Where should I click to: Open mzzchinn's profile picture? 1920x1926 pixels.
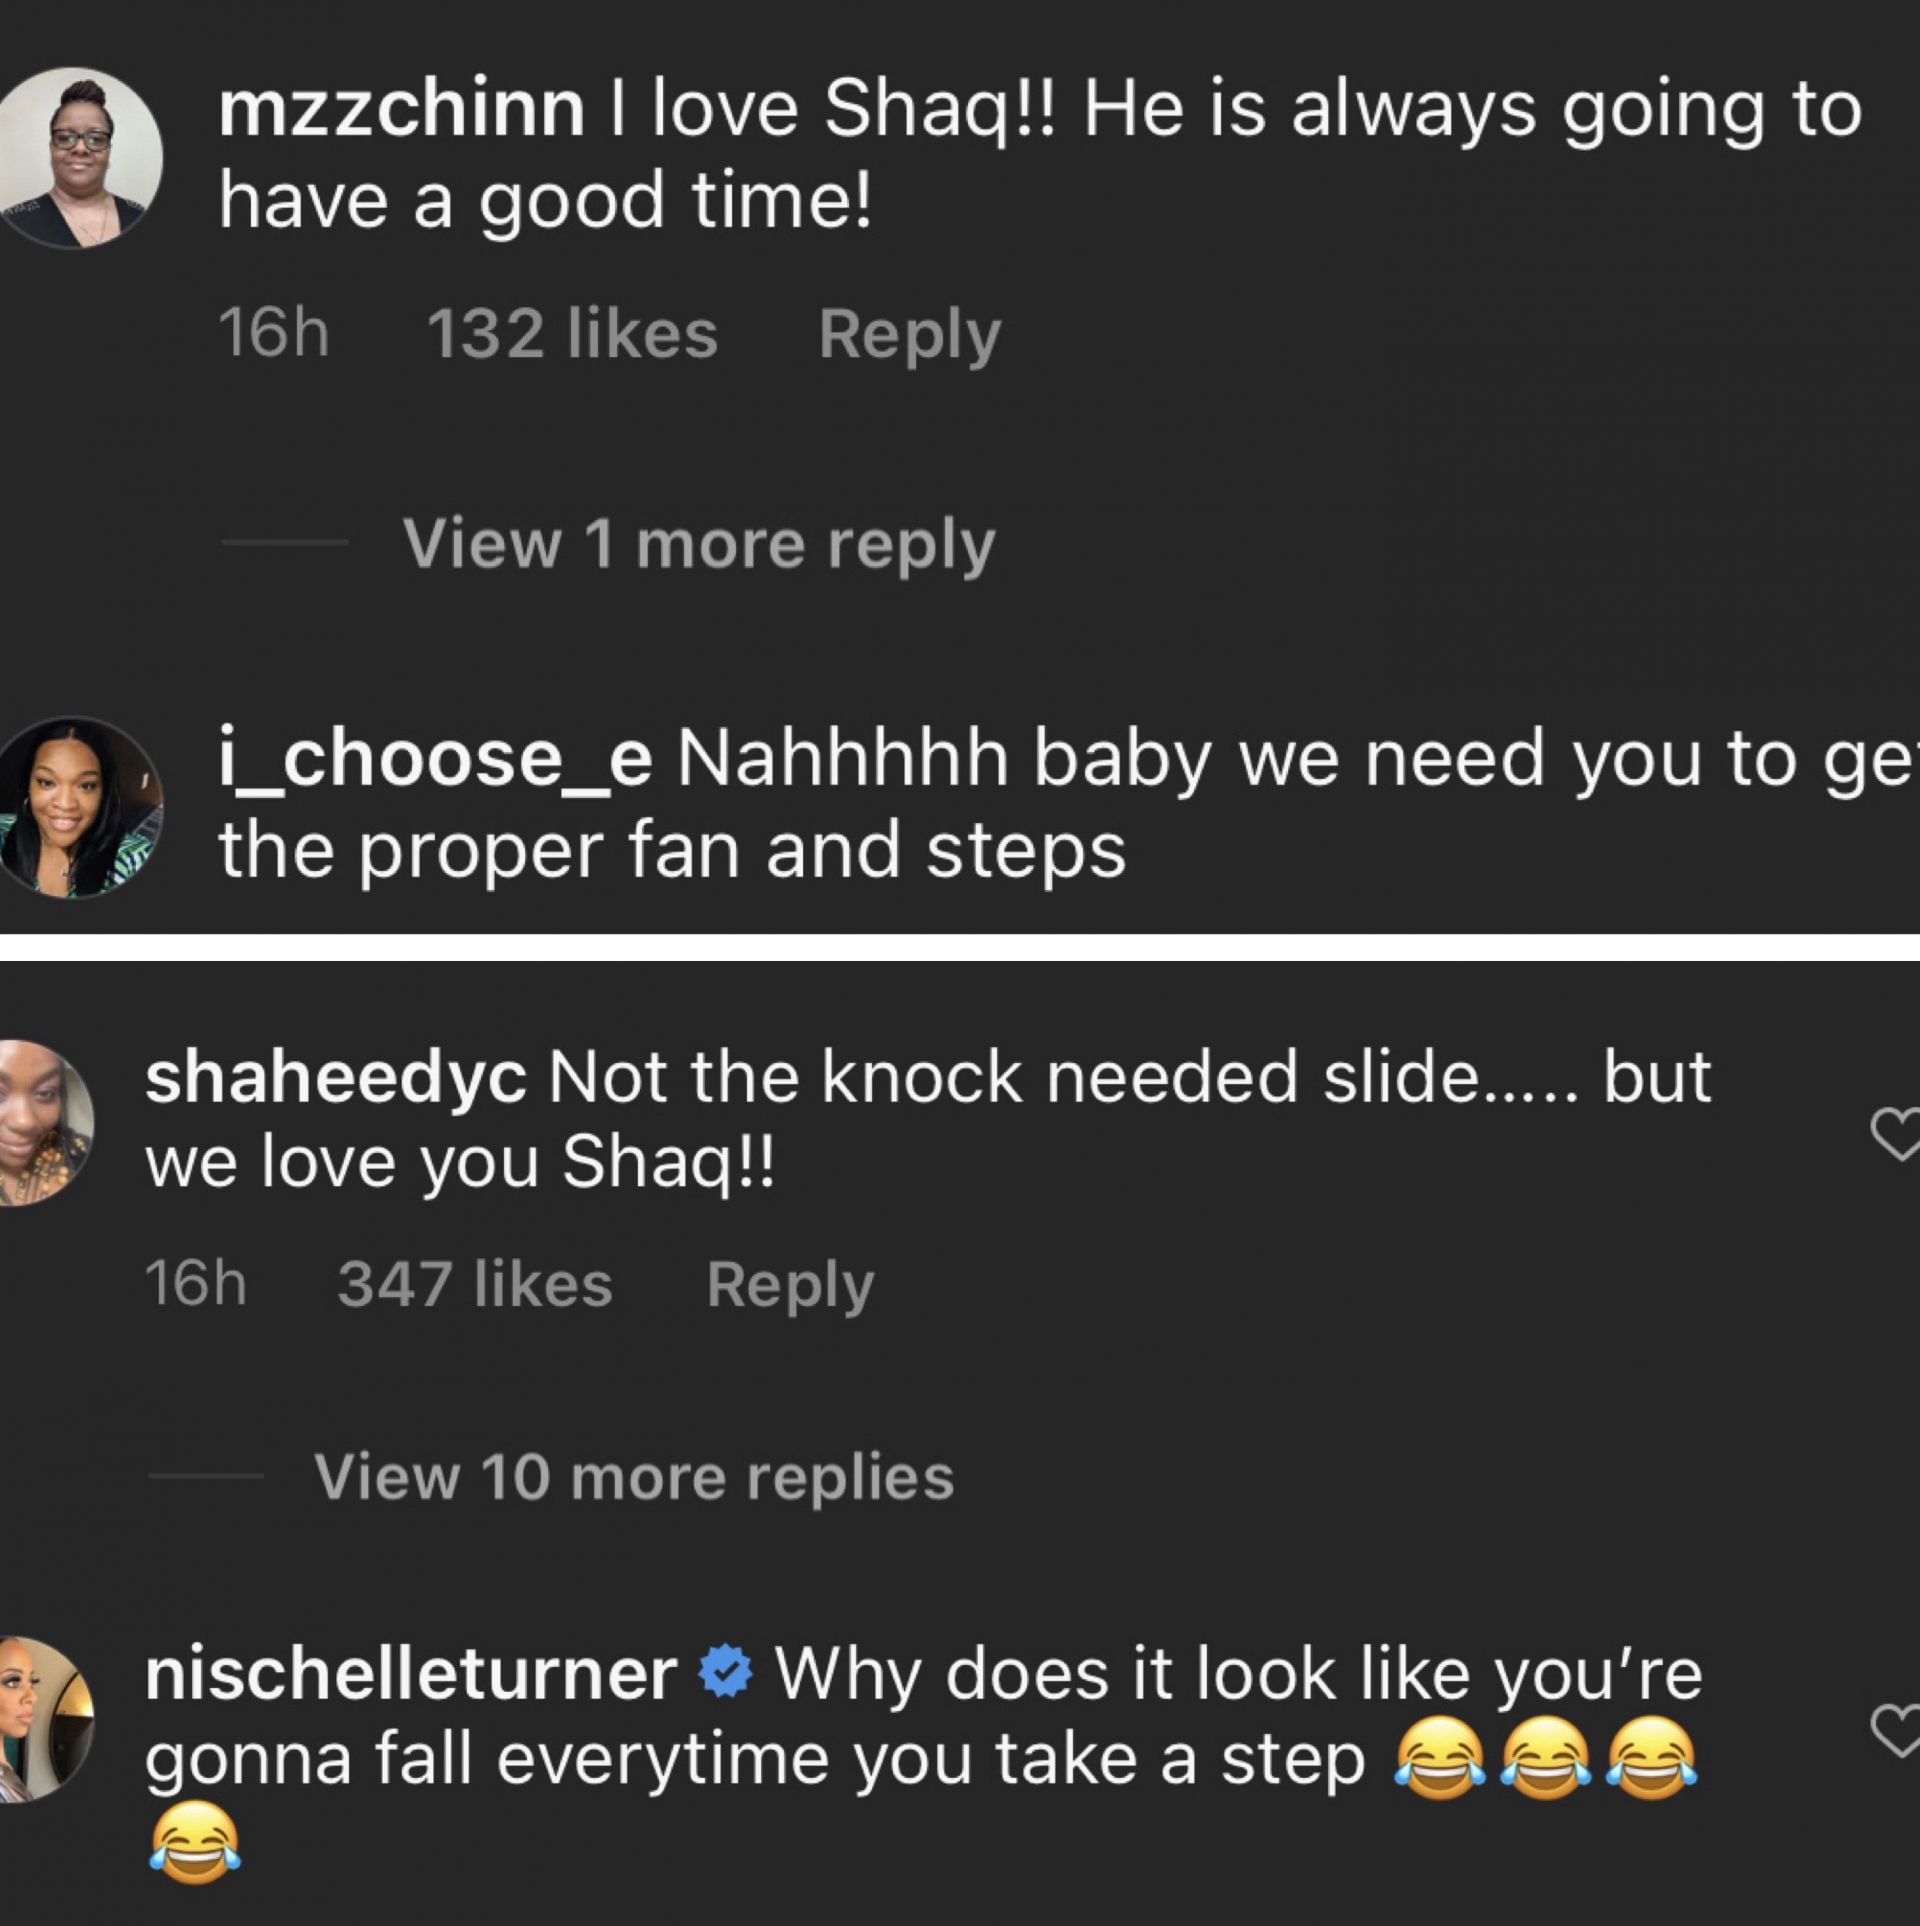(x=78, y=157)
